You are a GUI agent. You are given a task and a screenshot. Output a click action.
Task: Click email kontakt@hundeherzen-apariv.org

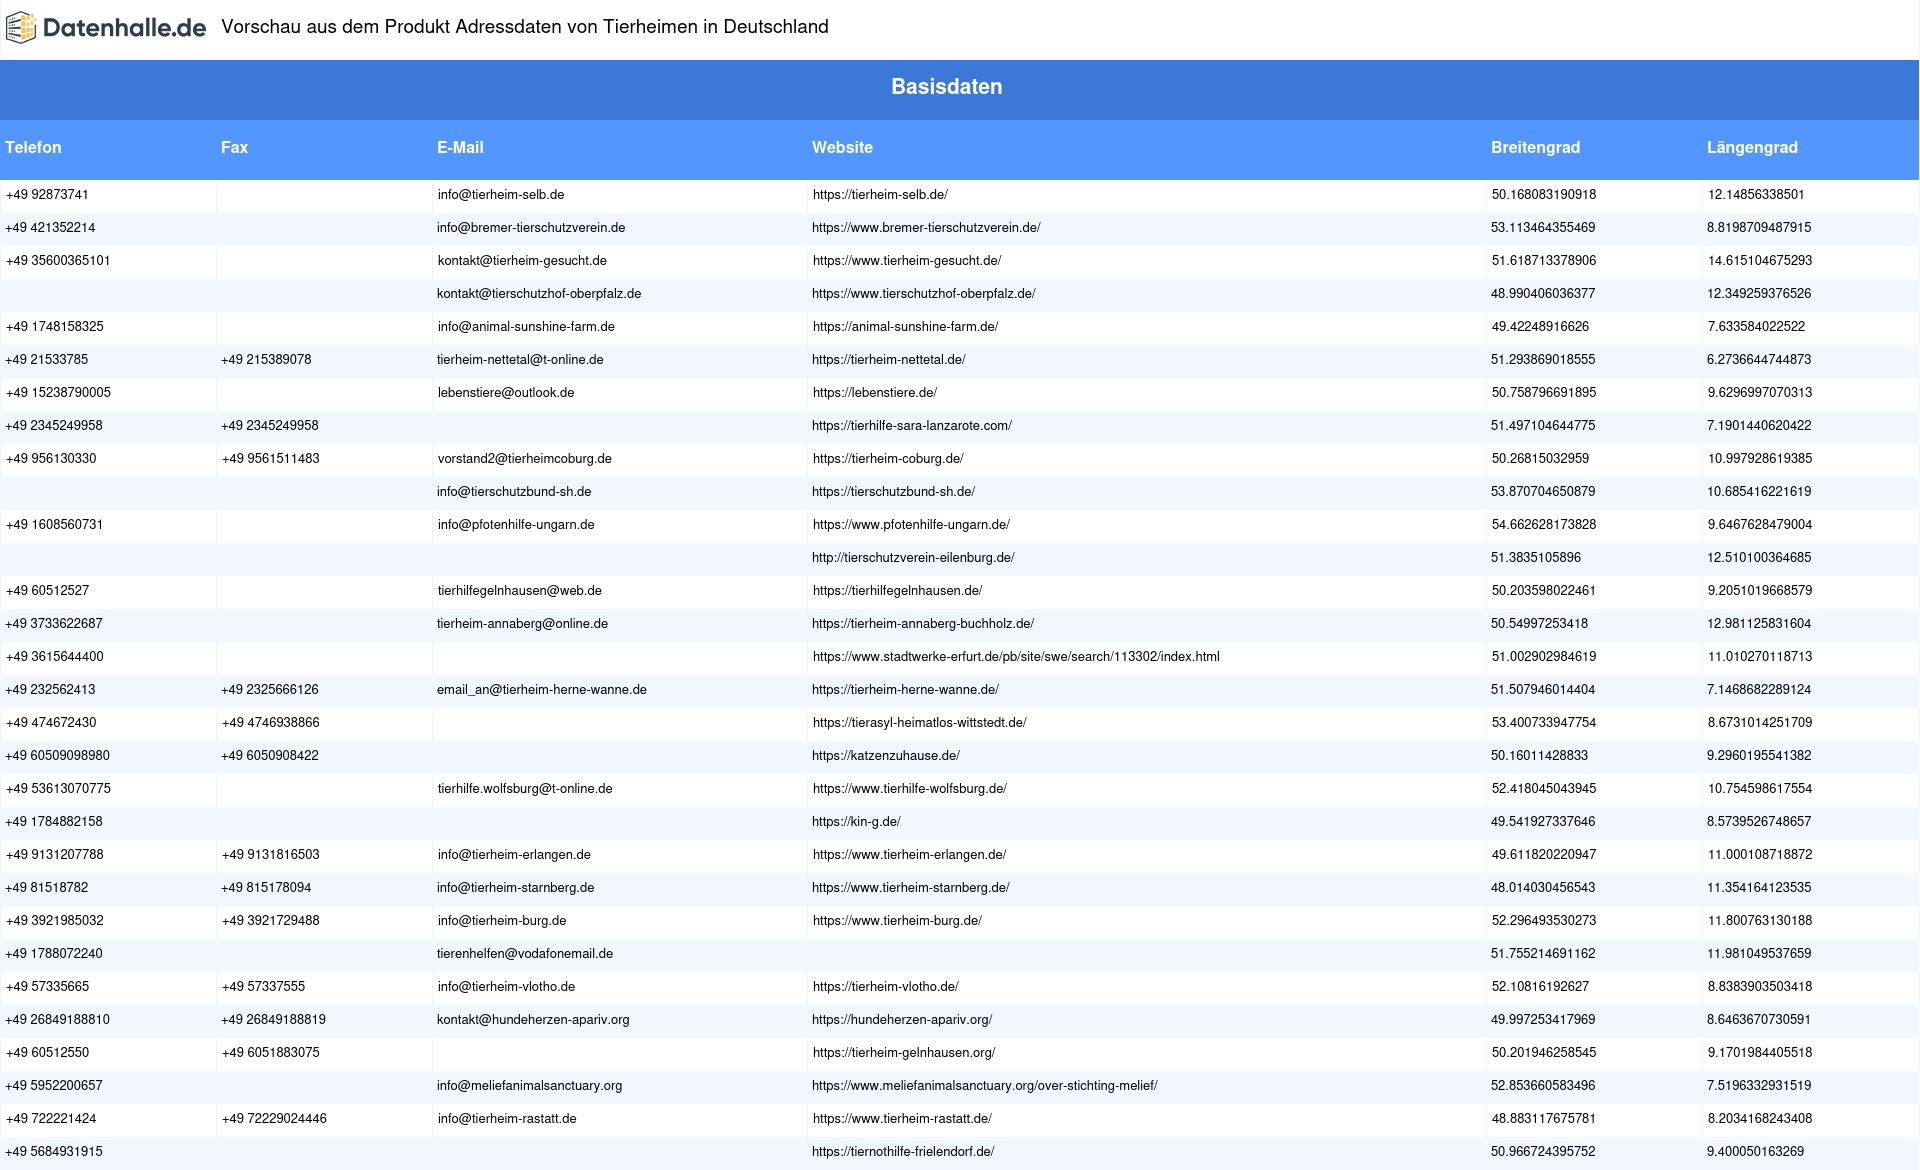(x=533, y=1020)
